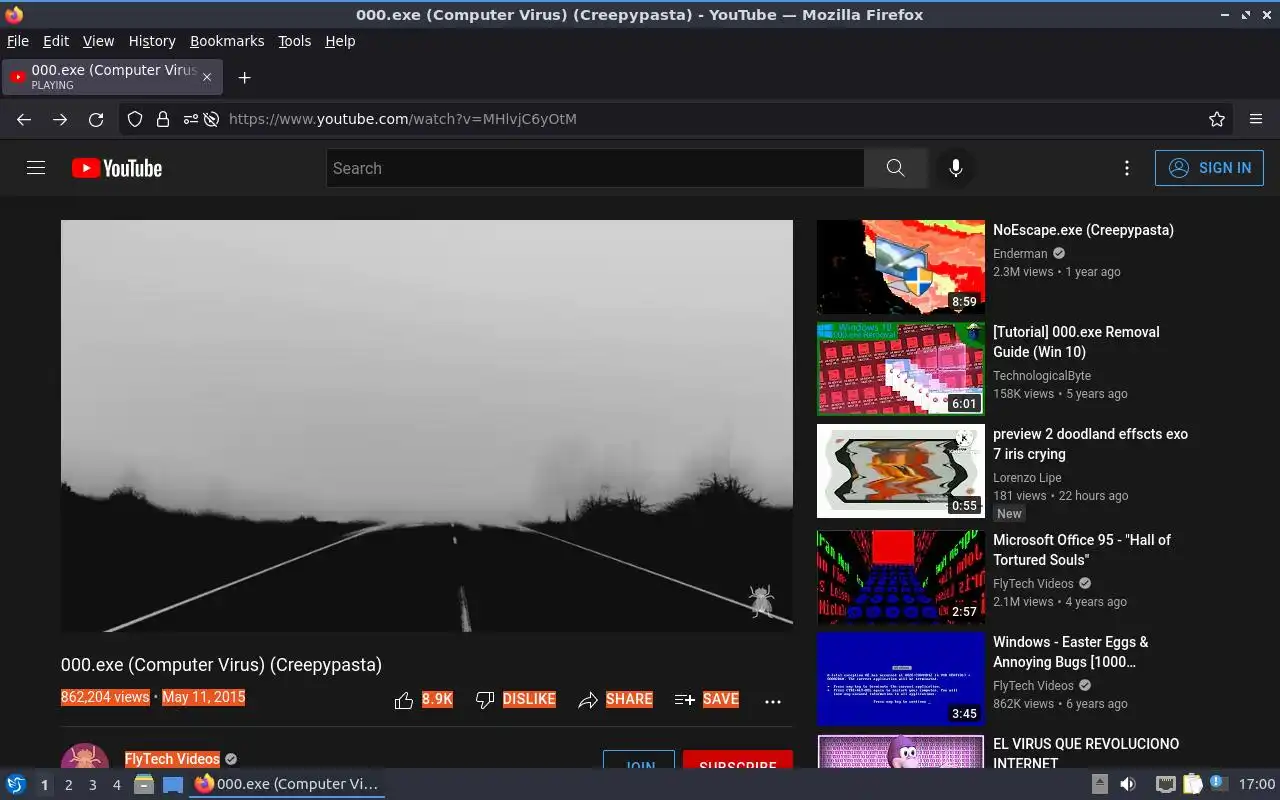Click the site security padlock icon
Screen dimensions: 1280x800
163,119
